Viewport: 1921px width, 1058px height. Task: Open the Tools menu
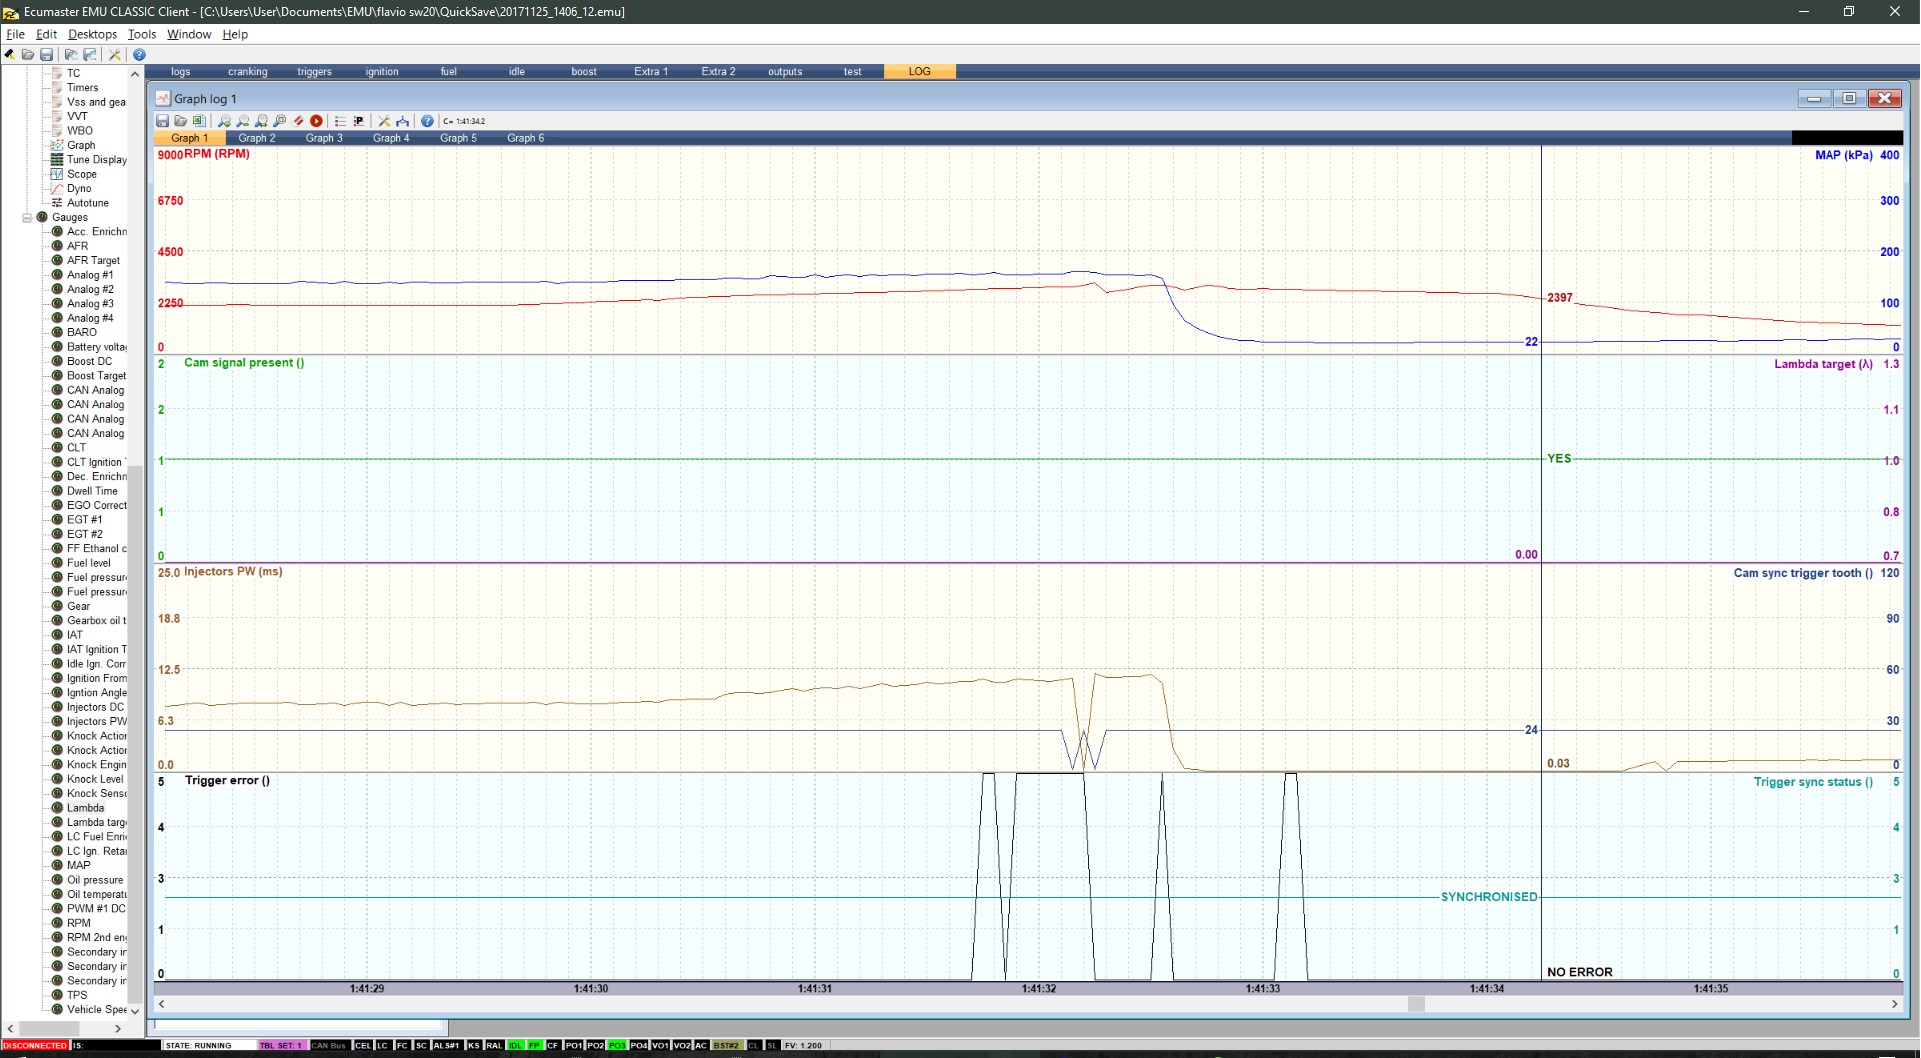coord(141,34)
